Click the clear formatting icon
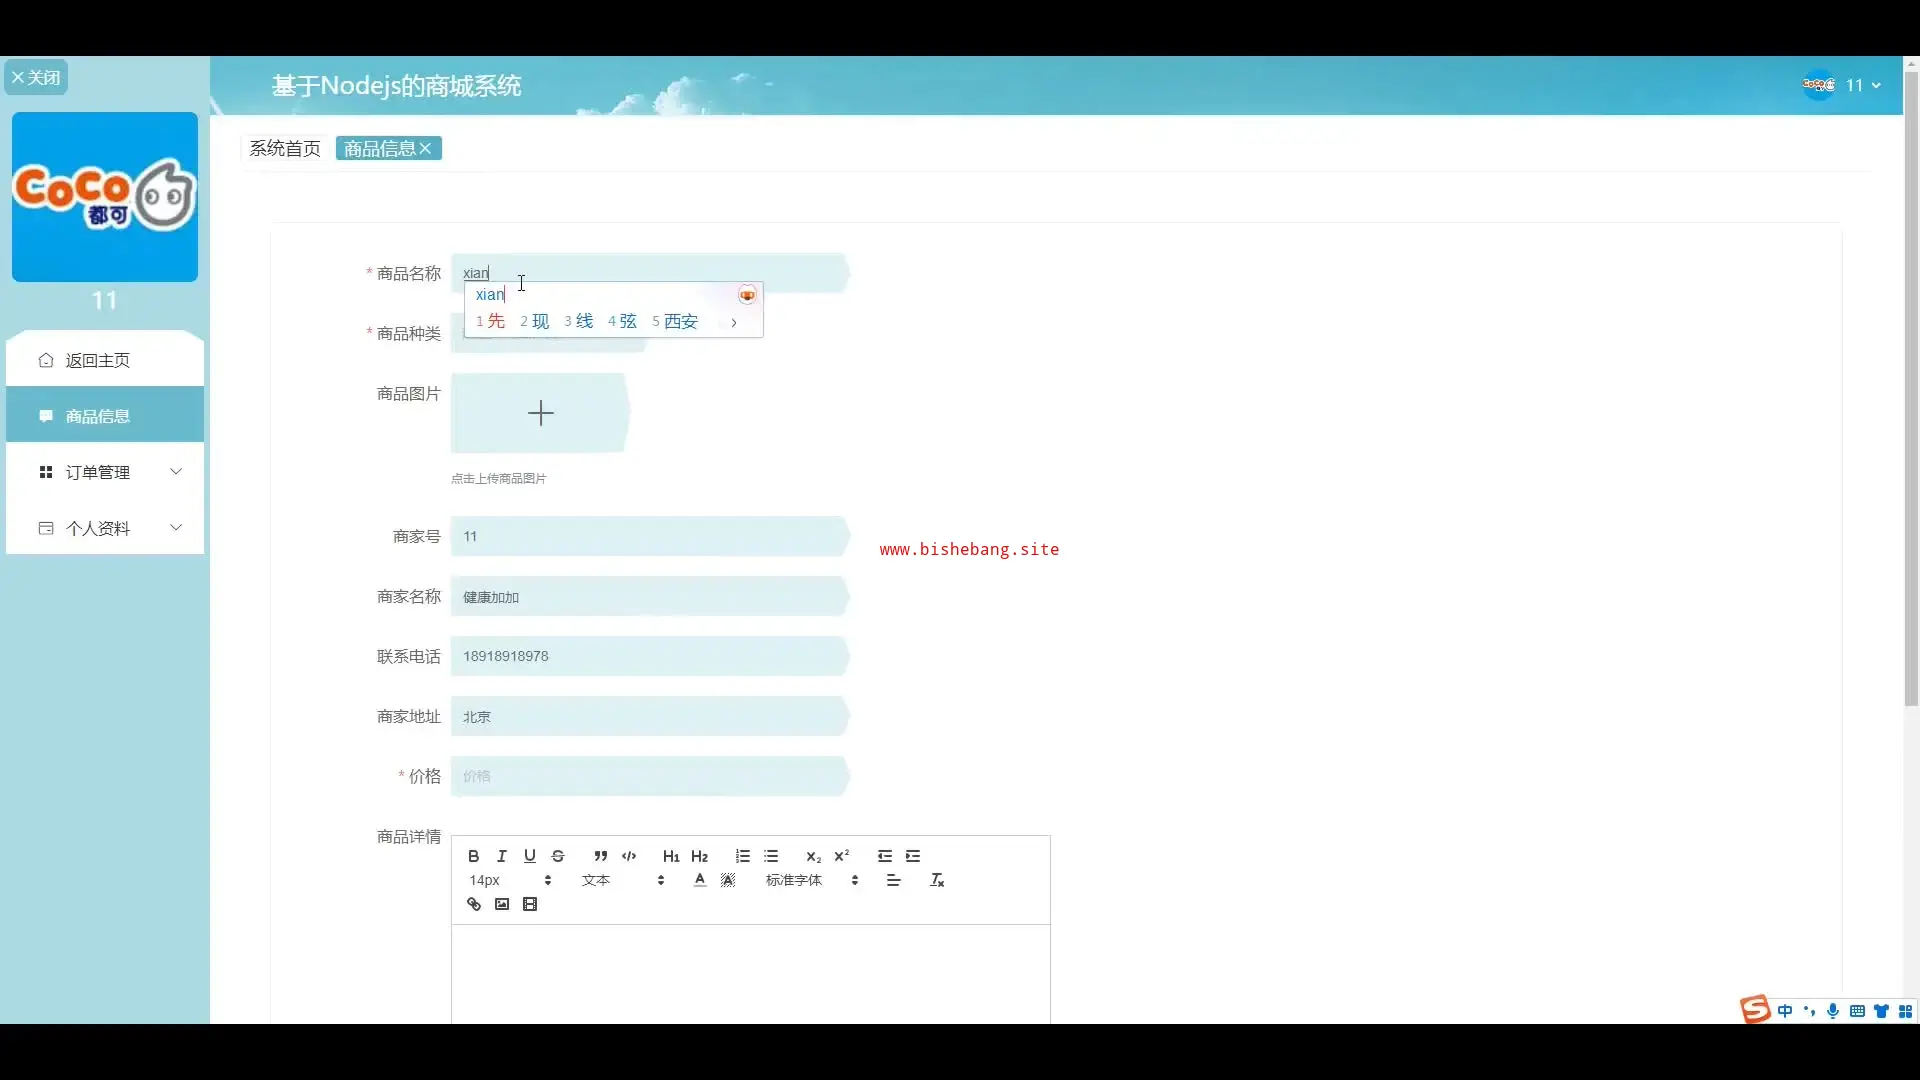This screenshot has height=1080, width=1920. [937, 880]
